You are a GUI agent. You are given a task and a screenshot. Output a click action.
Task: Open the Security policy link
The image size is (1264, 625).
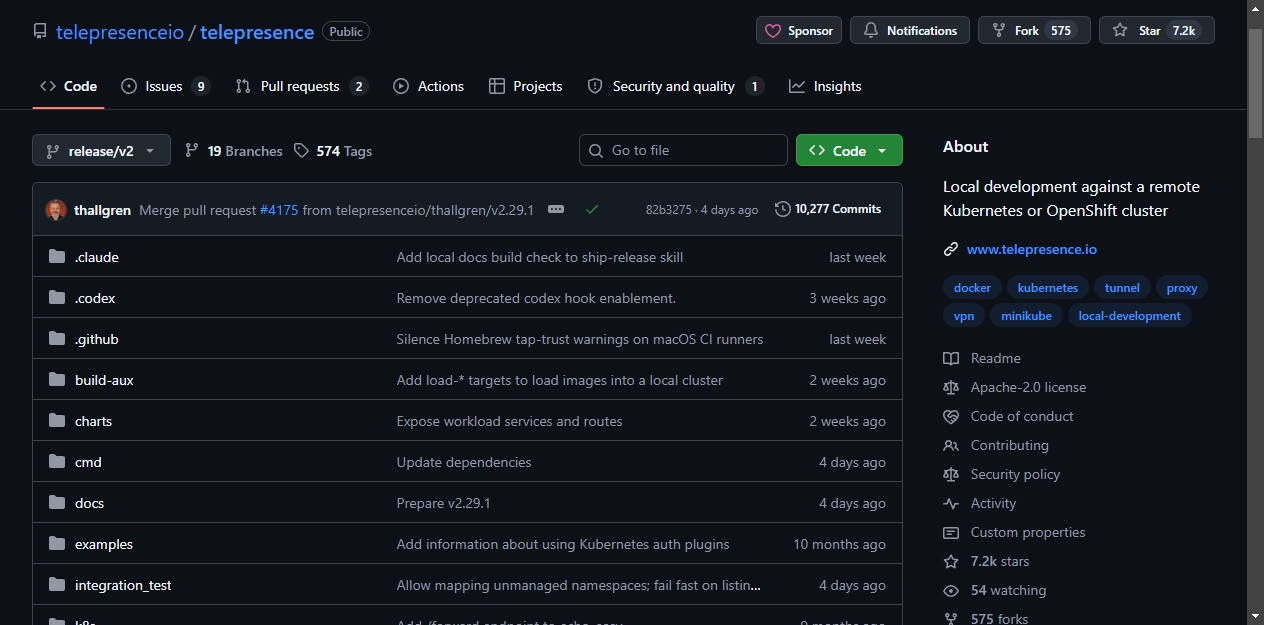click(1015, 474)
